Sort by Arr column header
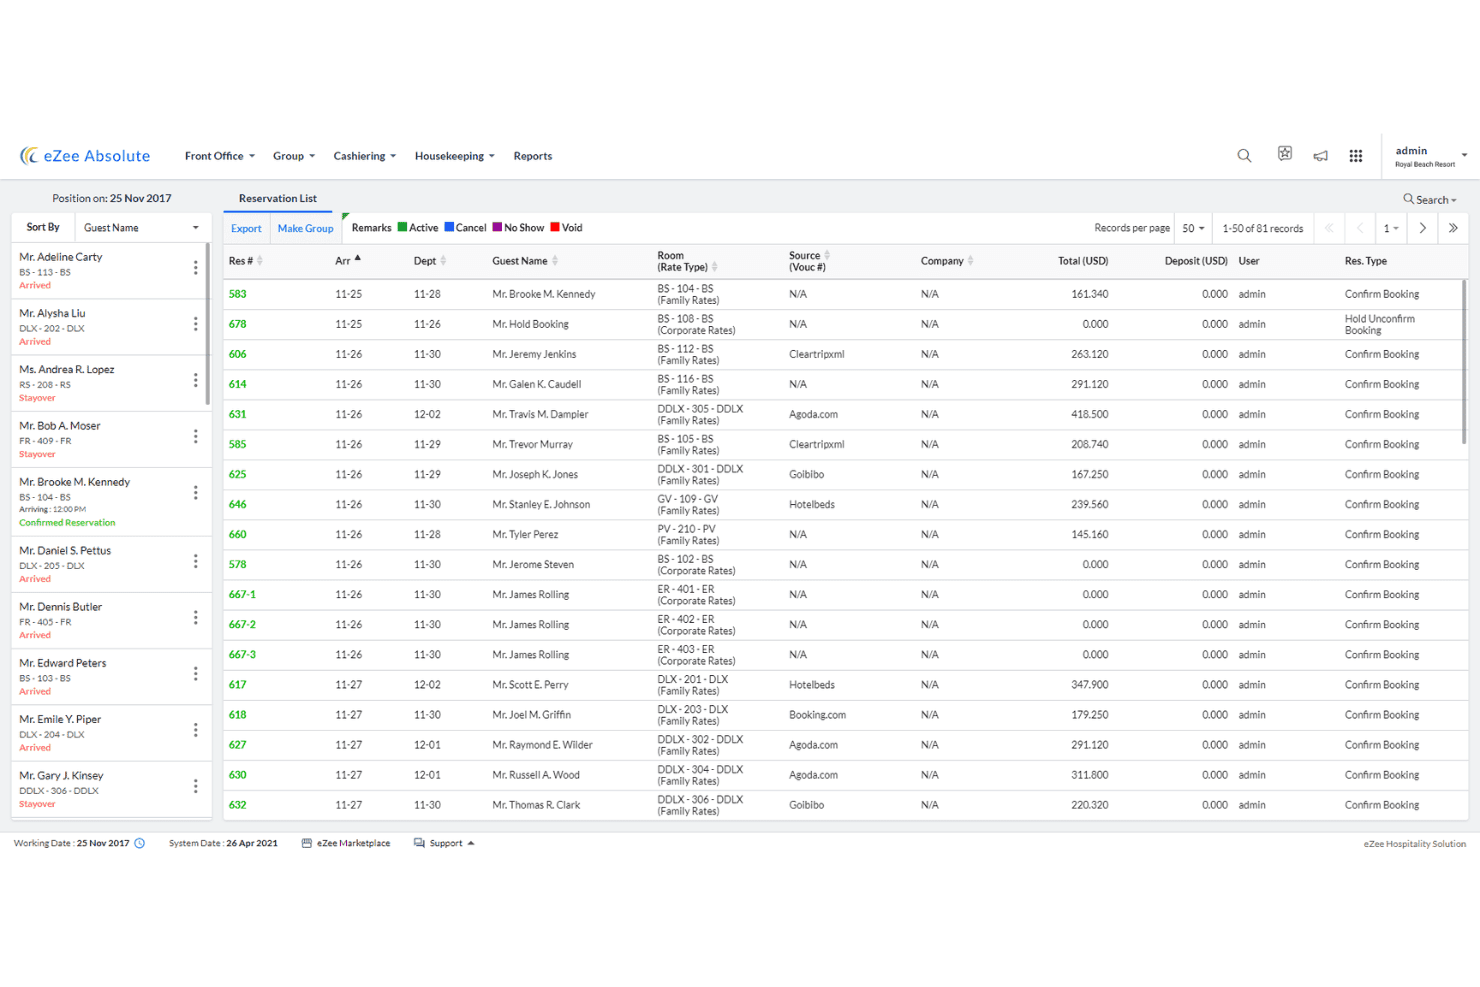Screen dimensions: 1480x987 pyautogui.click(x=348, y=260)
